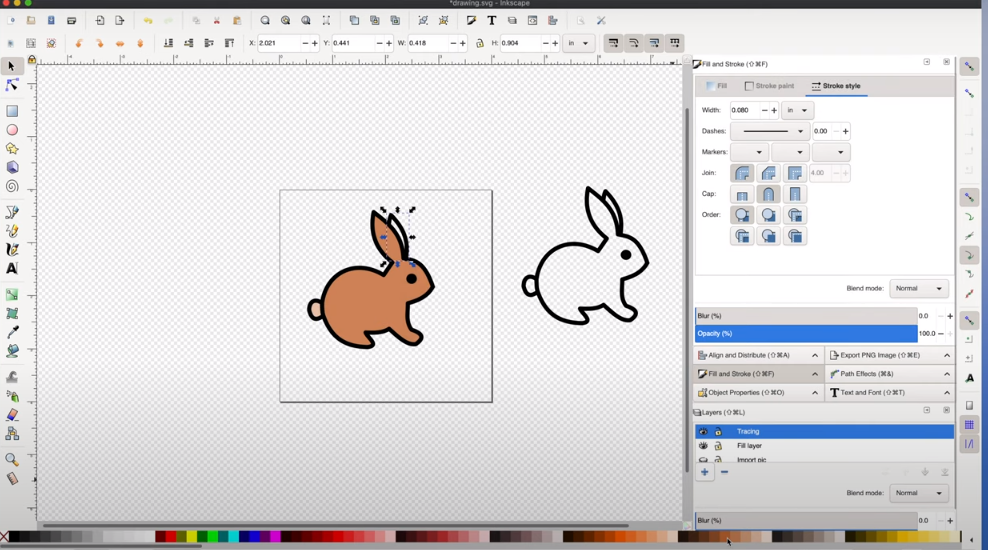Pick the Dropper color picker tool
Image resolution: width=988 pixels, height=550 pixels.
(x=11, y=332)
